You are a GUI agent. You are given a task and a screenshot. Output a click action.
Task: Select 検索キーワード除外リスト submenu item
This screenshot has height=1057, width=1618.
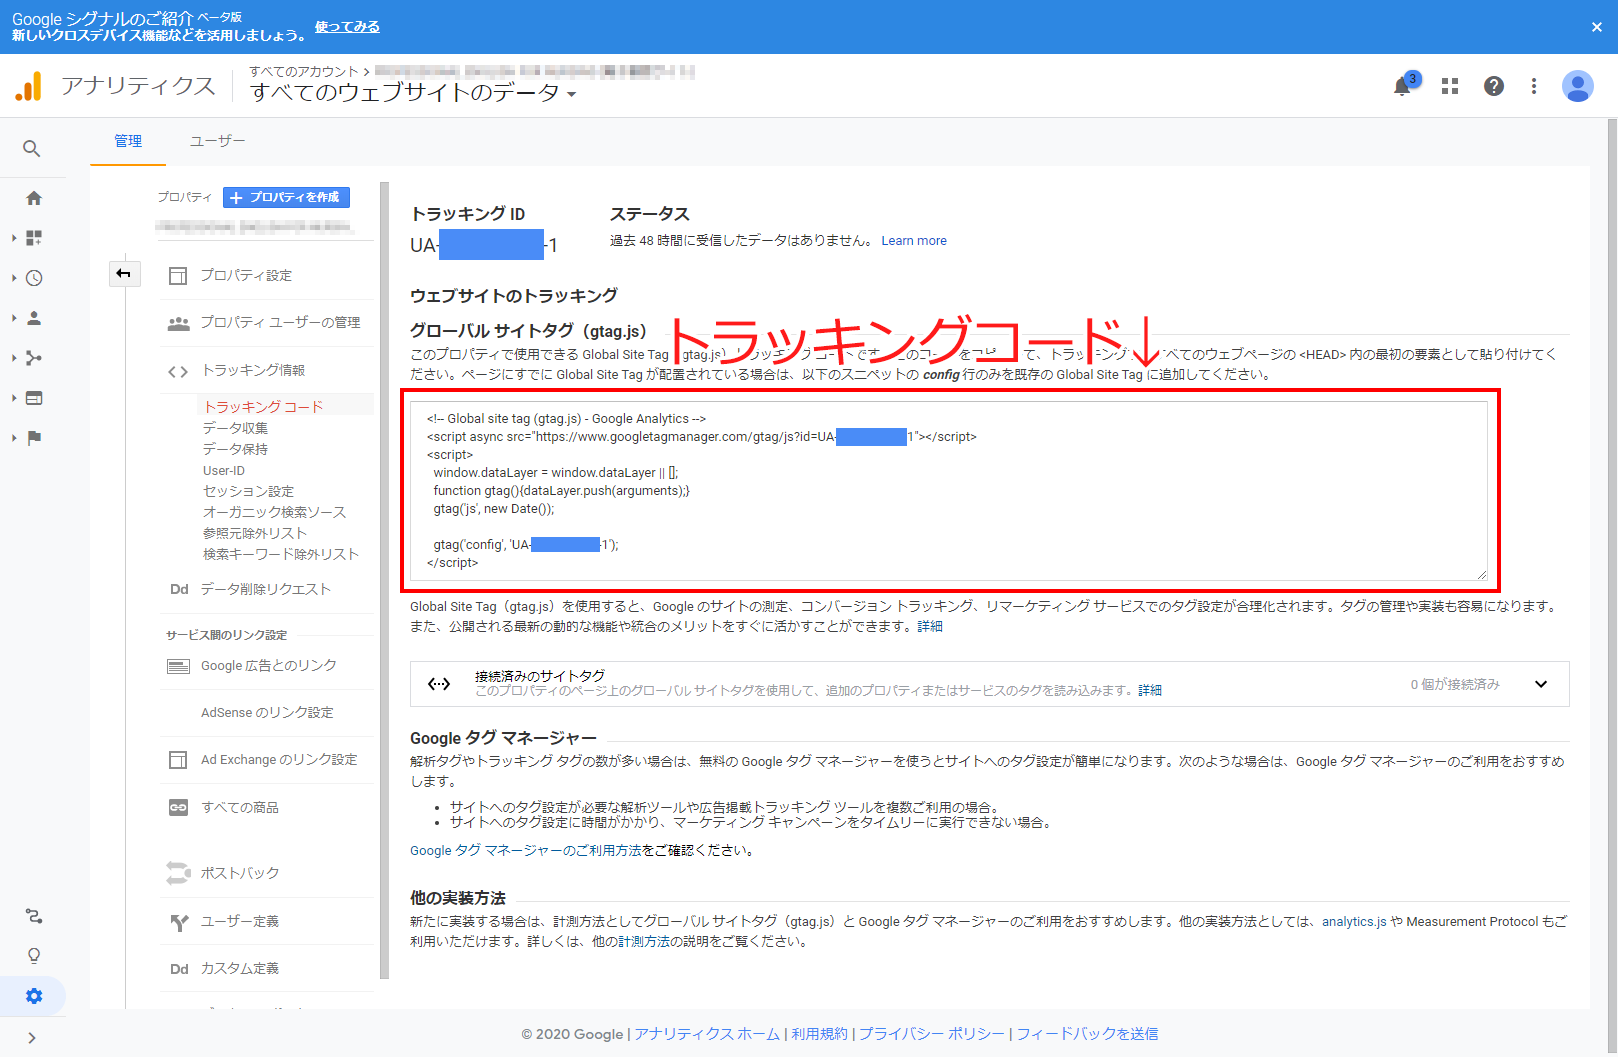(281, 554)
